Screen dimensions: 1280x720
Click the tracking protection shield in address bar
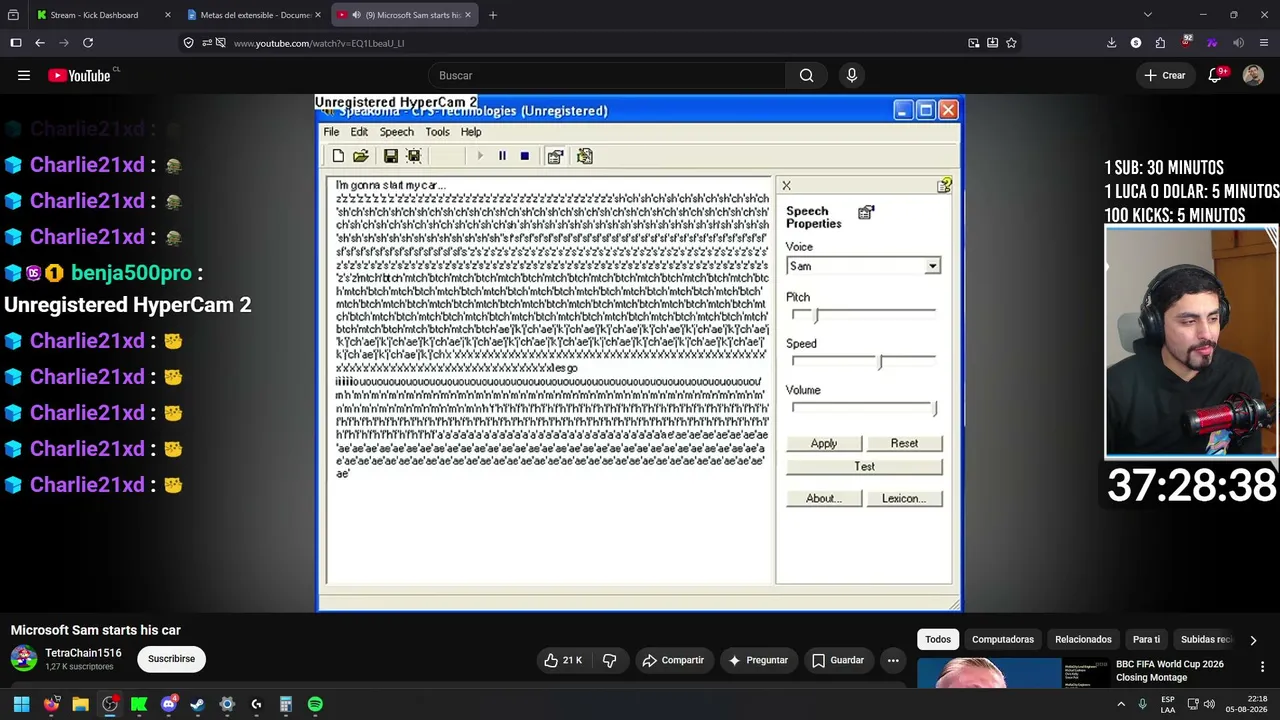coord(188,43)
